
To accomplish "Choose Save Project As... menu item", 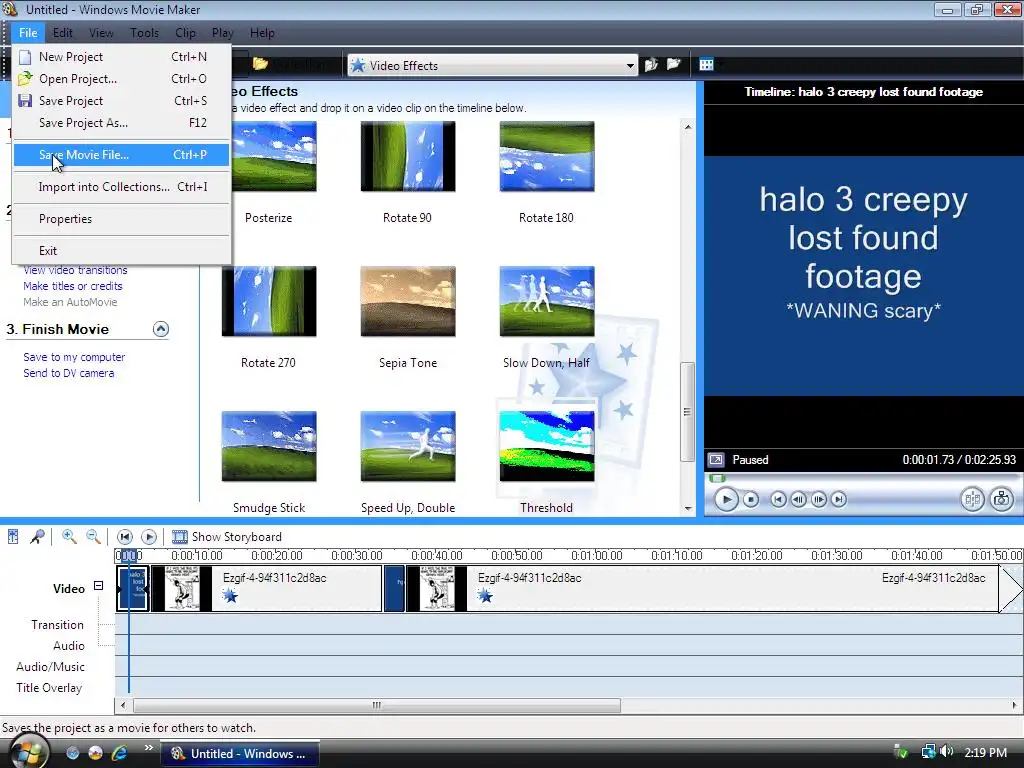I will [x=121, y=123].
